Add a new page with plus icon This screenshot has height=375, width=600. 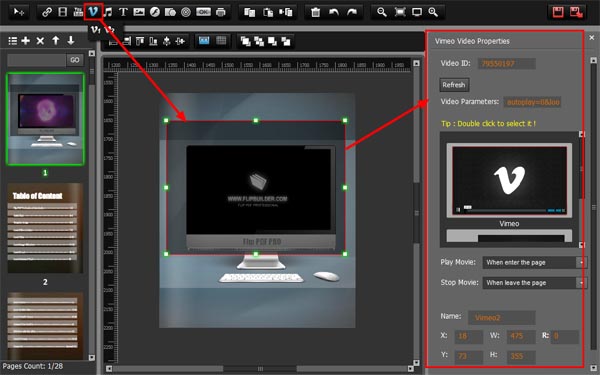click(26, 41)
